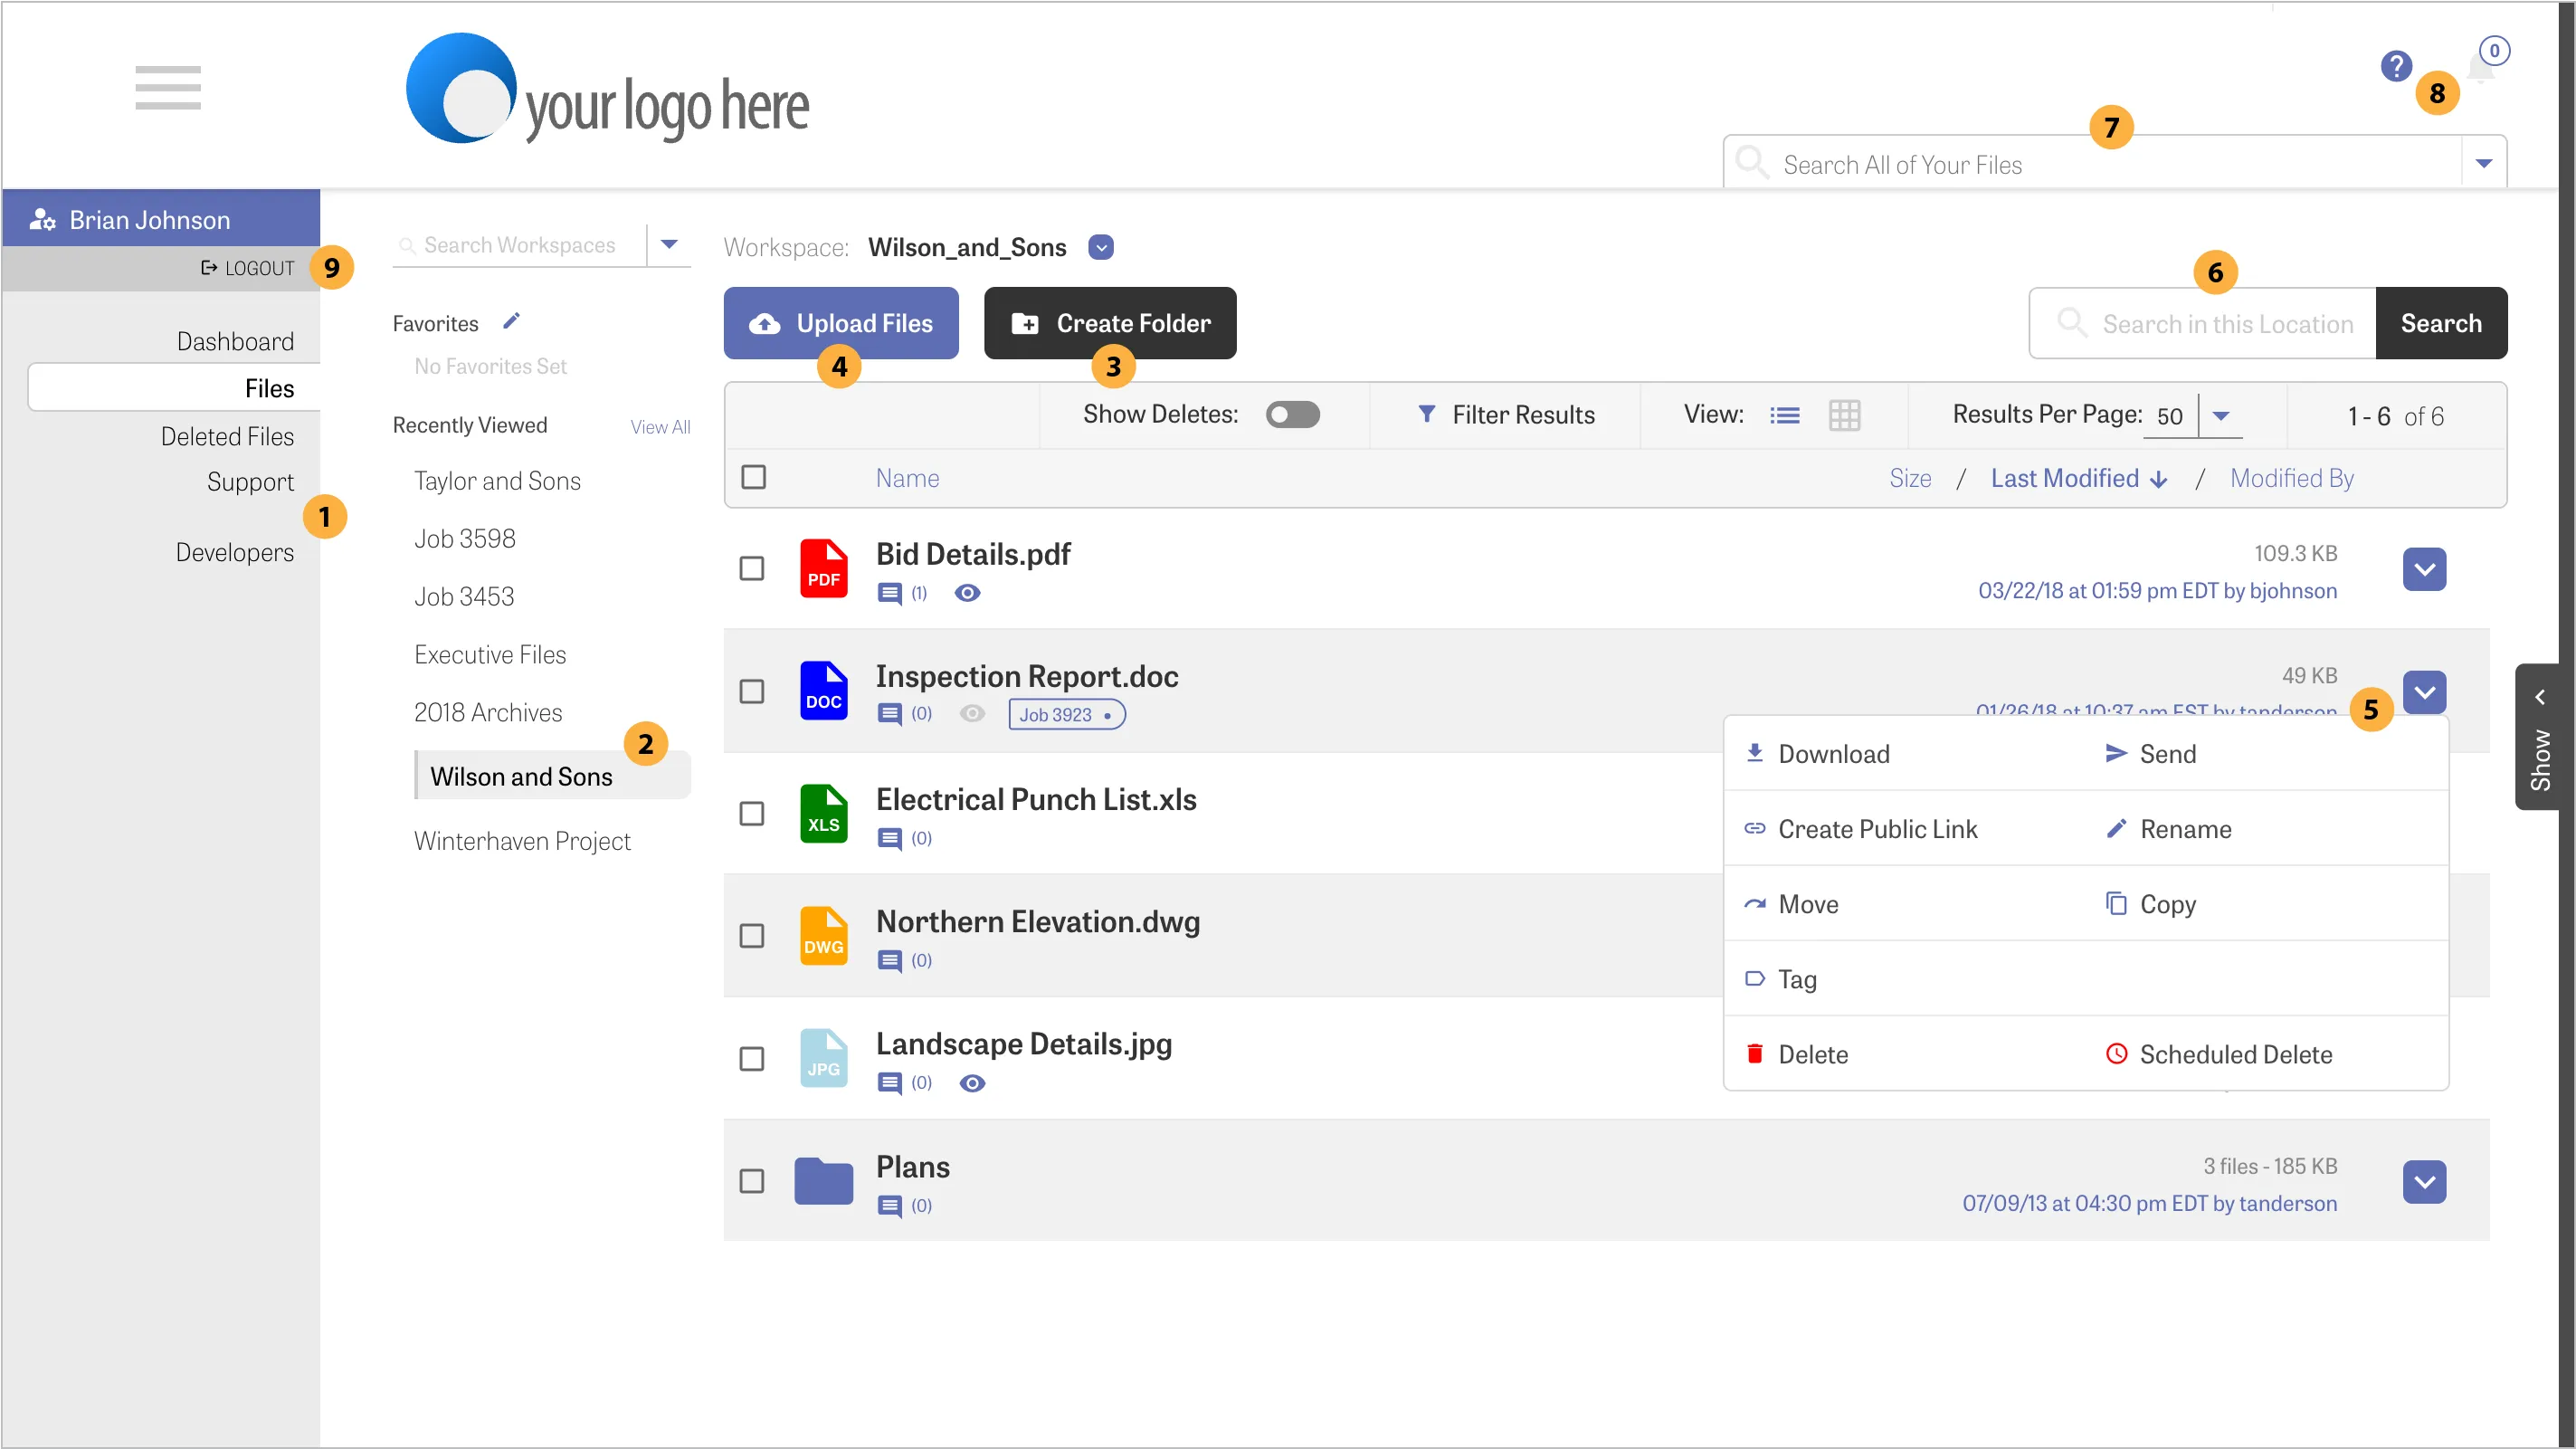
Task: Click the Favorites edit pencil icon
Action: [x=511, y=321]
